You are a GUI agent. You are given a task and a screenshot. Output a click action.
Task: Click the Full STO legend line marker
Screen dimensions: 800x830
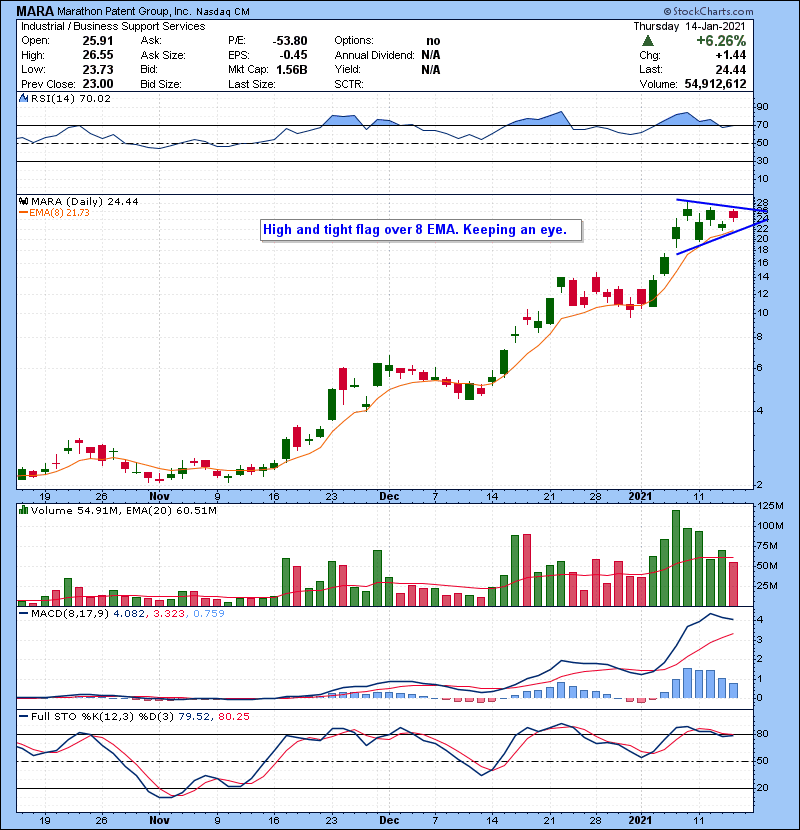[x=23, y=717]
